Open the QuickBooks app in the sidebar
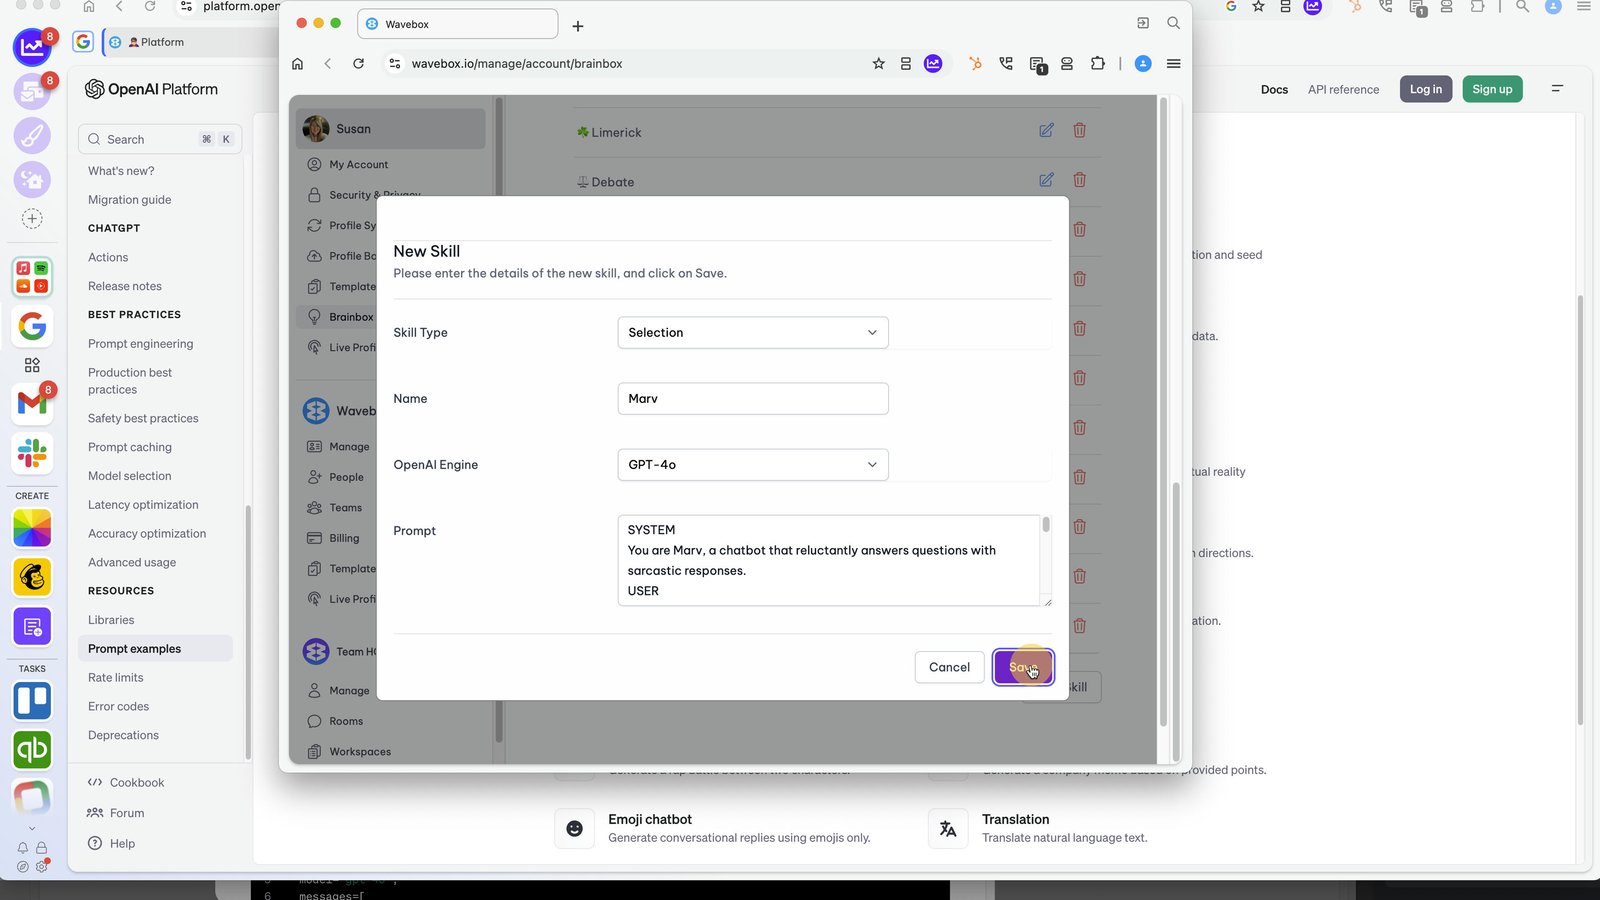Viewport: 1600px width, 900px height. click(32, 750)
